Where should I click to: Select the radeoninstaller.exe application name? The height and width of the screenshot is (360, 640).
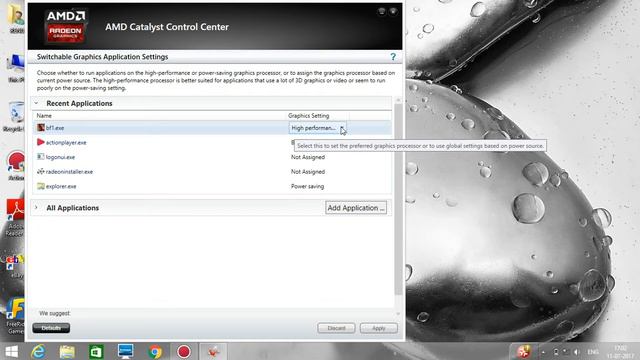(x=69, y=172)
